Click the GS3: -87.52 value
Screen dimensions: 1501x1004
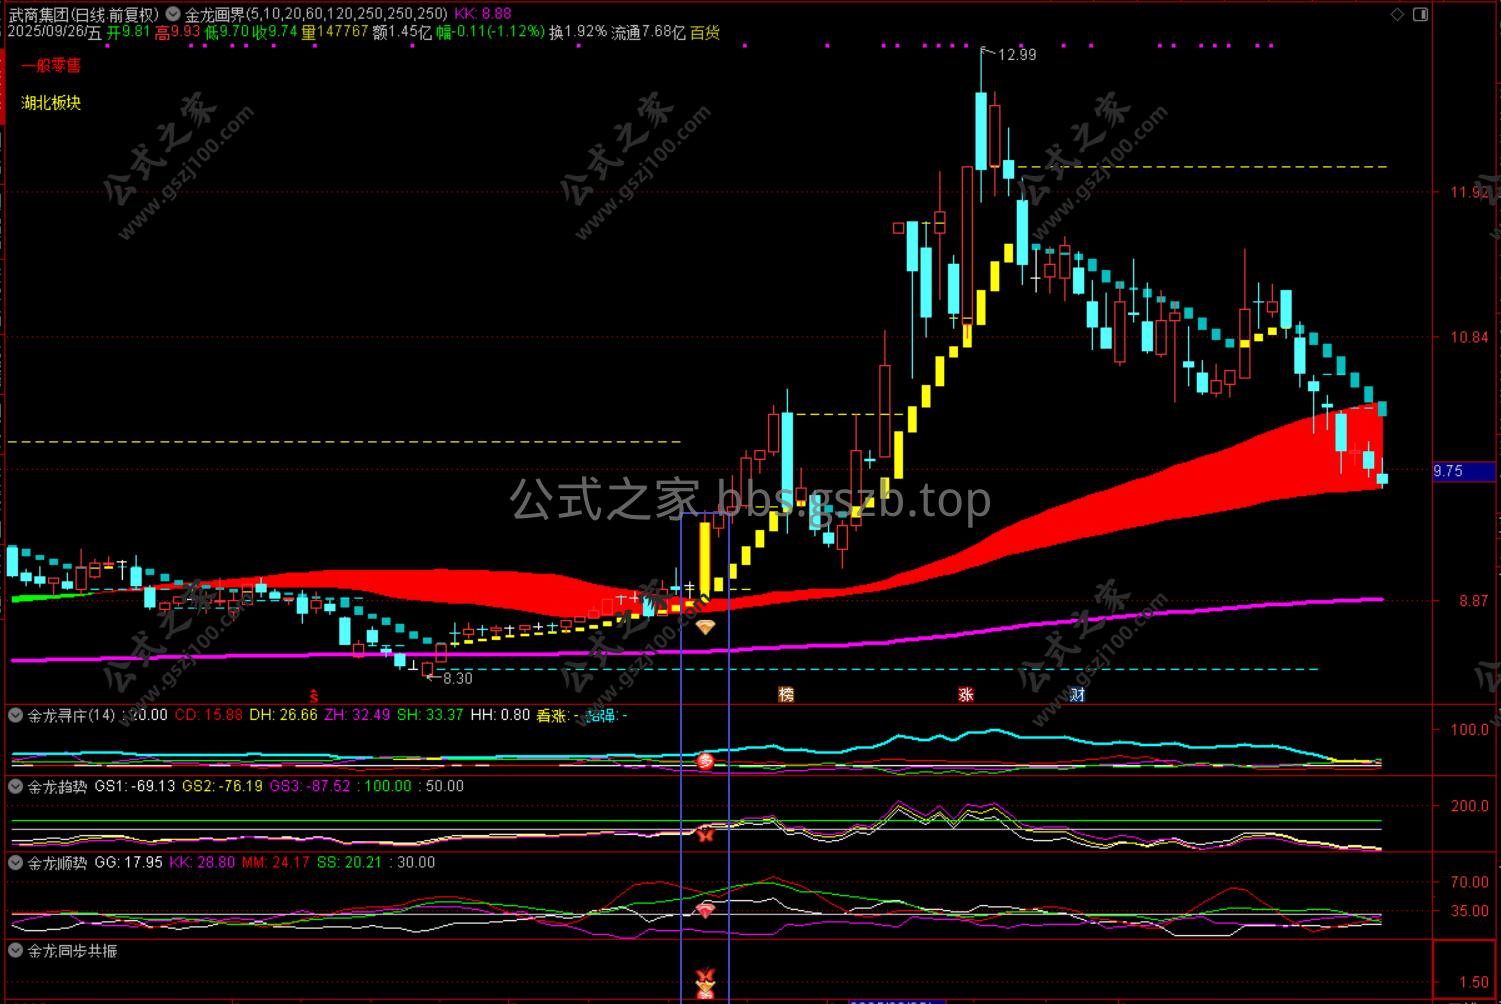[x=310, y=786]
